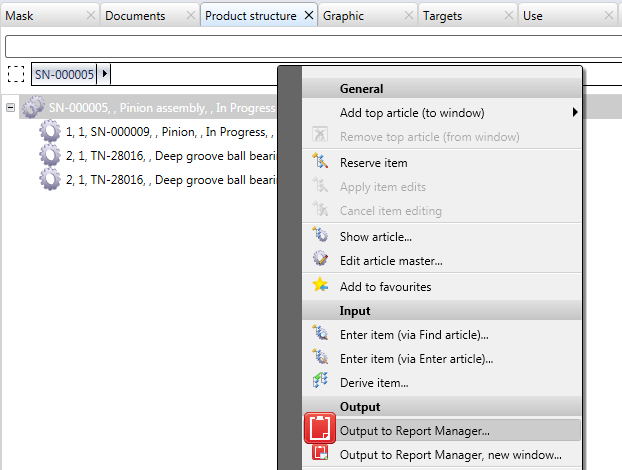Choose Output to Report Manager...
Image resolution: width=622 pixels, height=470 pixels.
click(442, 430)
